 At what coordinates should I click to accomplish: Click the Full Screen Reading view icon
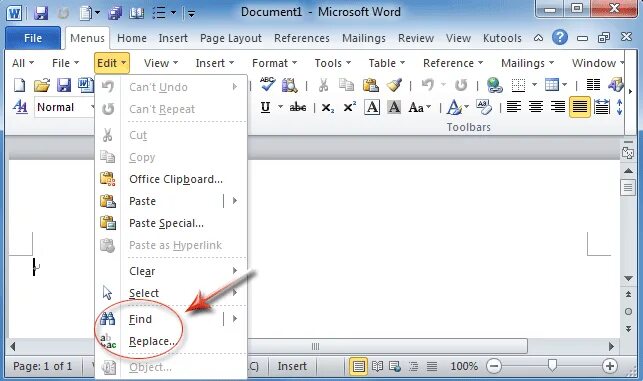(x=377, y=366)
